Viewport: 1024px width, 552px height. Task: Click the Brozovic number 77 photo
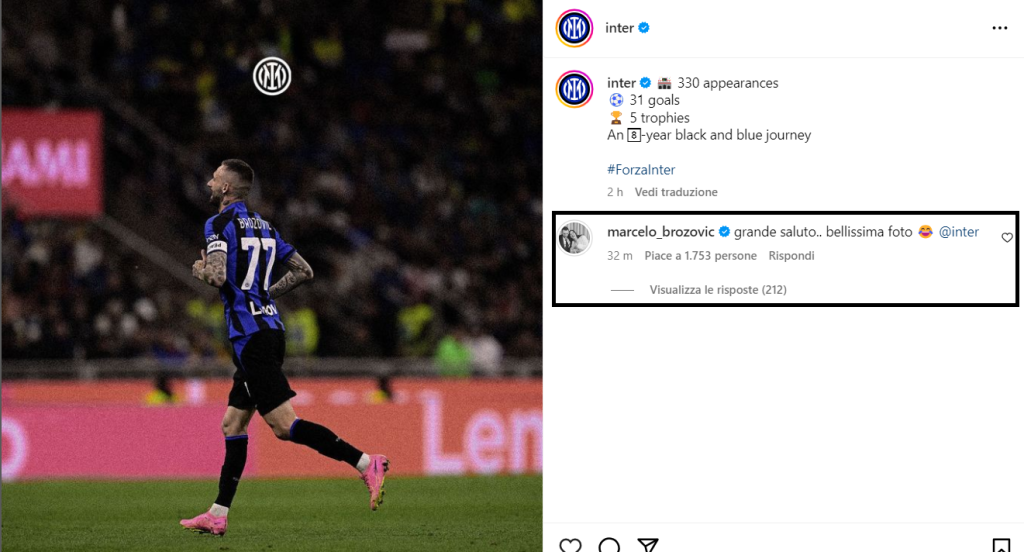(x=271, y=276)
